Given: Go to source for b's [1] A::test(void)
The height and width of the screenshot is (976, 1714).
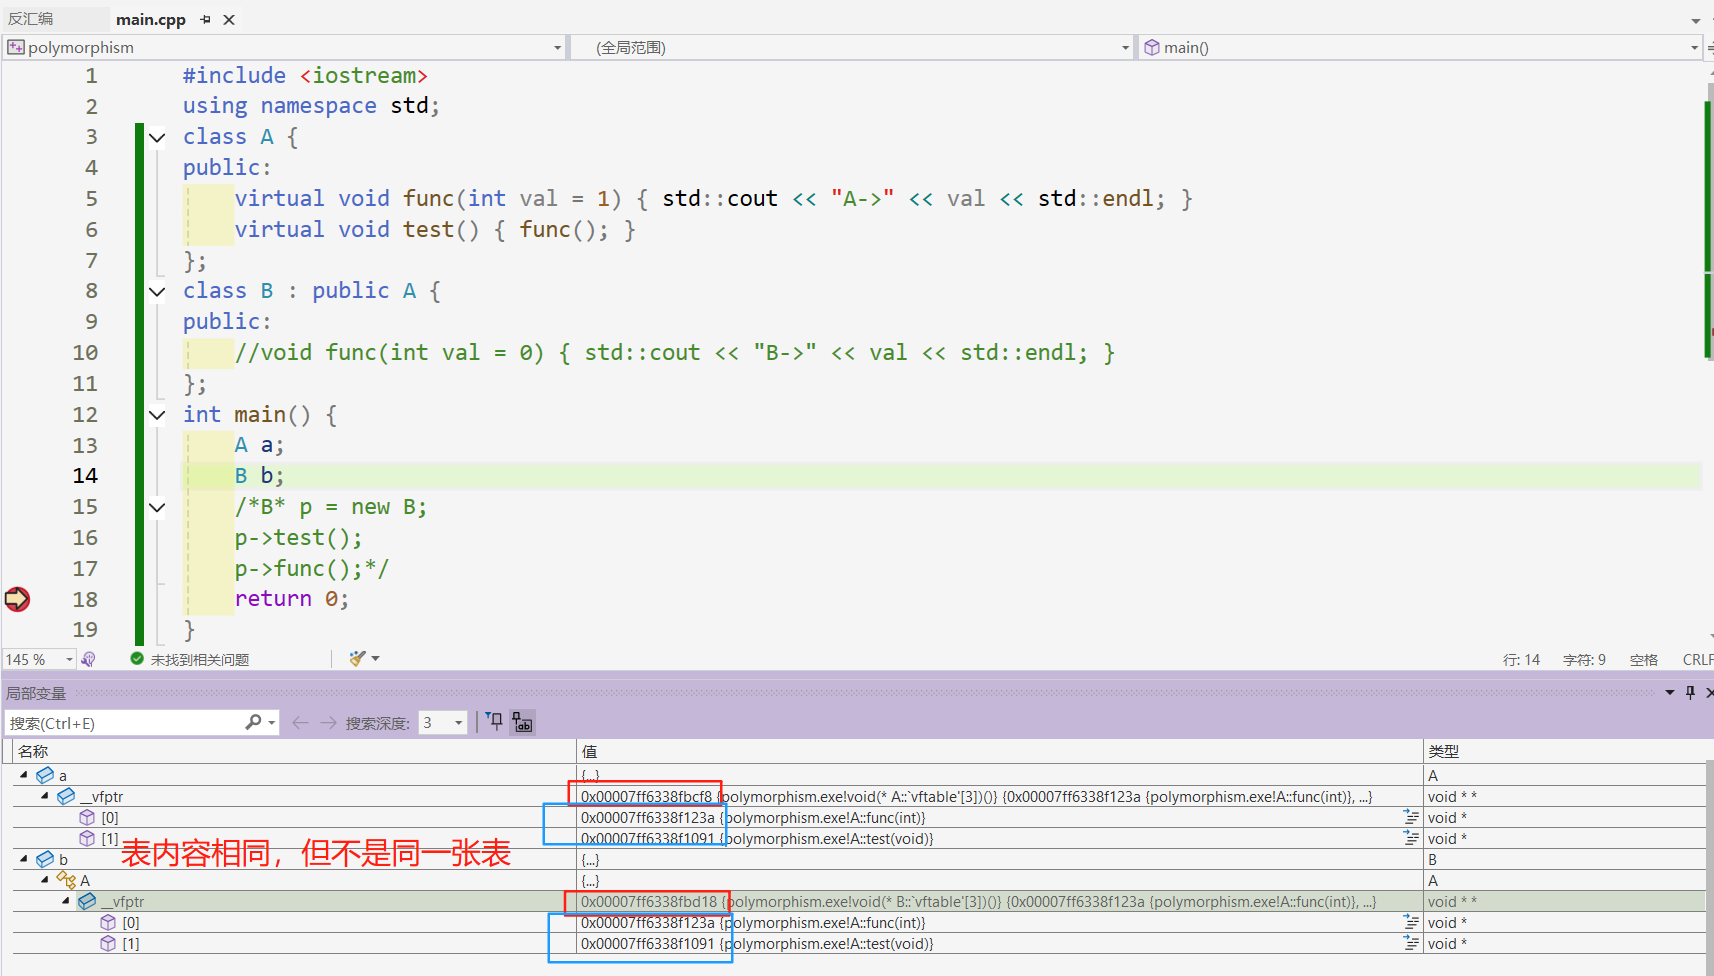Looking at the screenshot, I should coord(1411,943).
